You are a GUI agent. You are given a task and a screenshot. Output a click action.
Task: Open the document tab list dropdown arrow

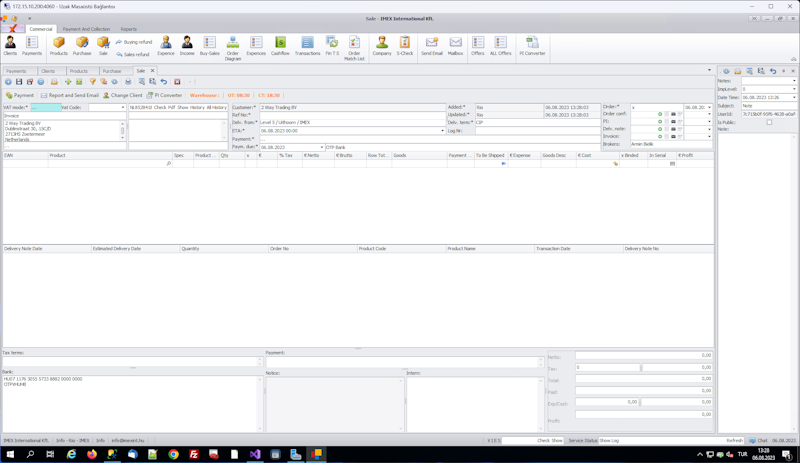709,70
